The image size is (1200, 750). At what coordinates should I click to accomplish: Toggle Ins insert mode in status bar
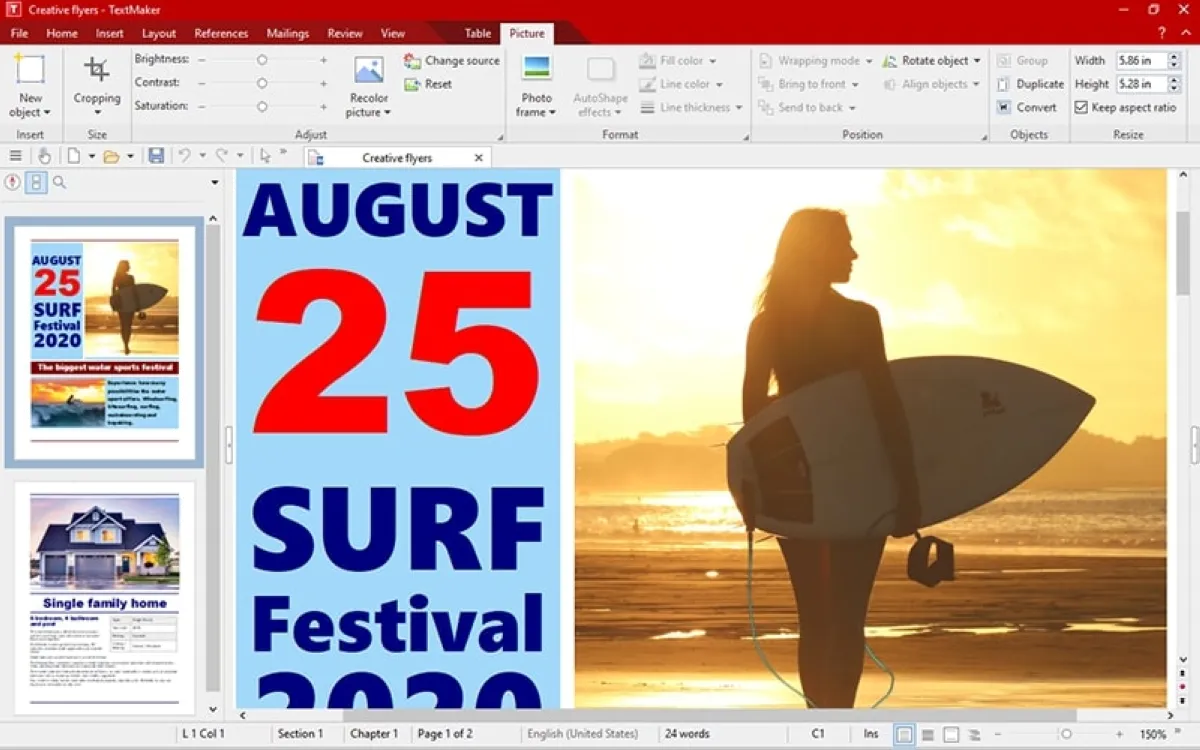(x=871, y=734)
